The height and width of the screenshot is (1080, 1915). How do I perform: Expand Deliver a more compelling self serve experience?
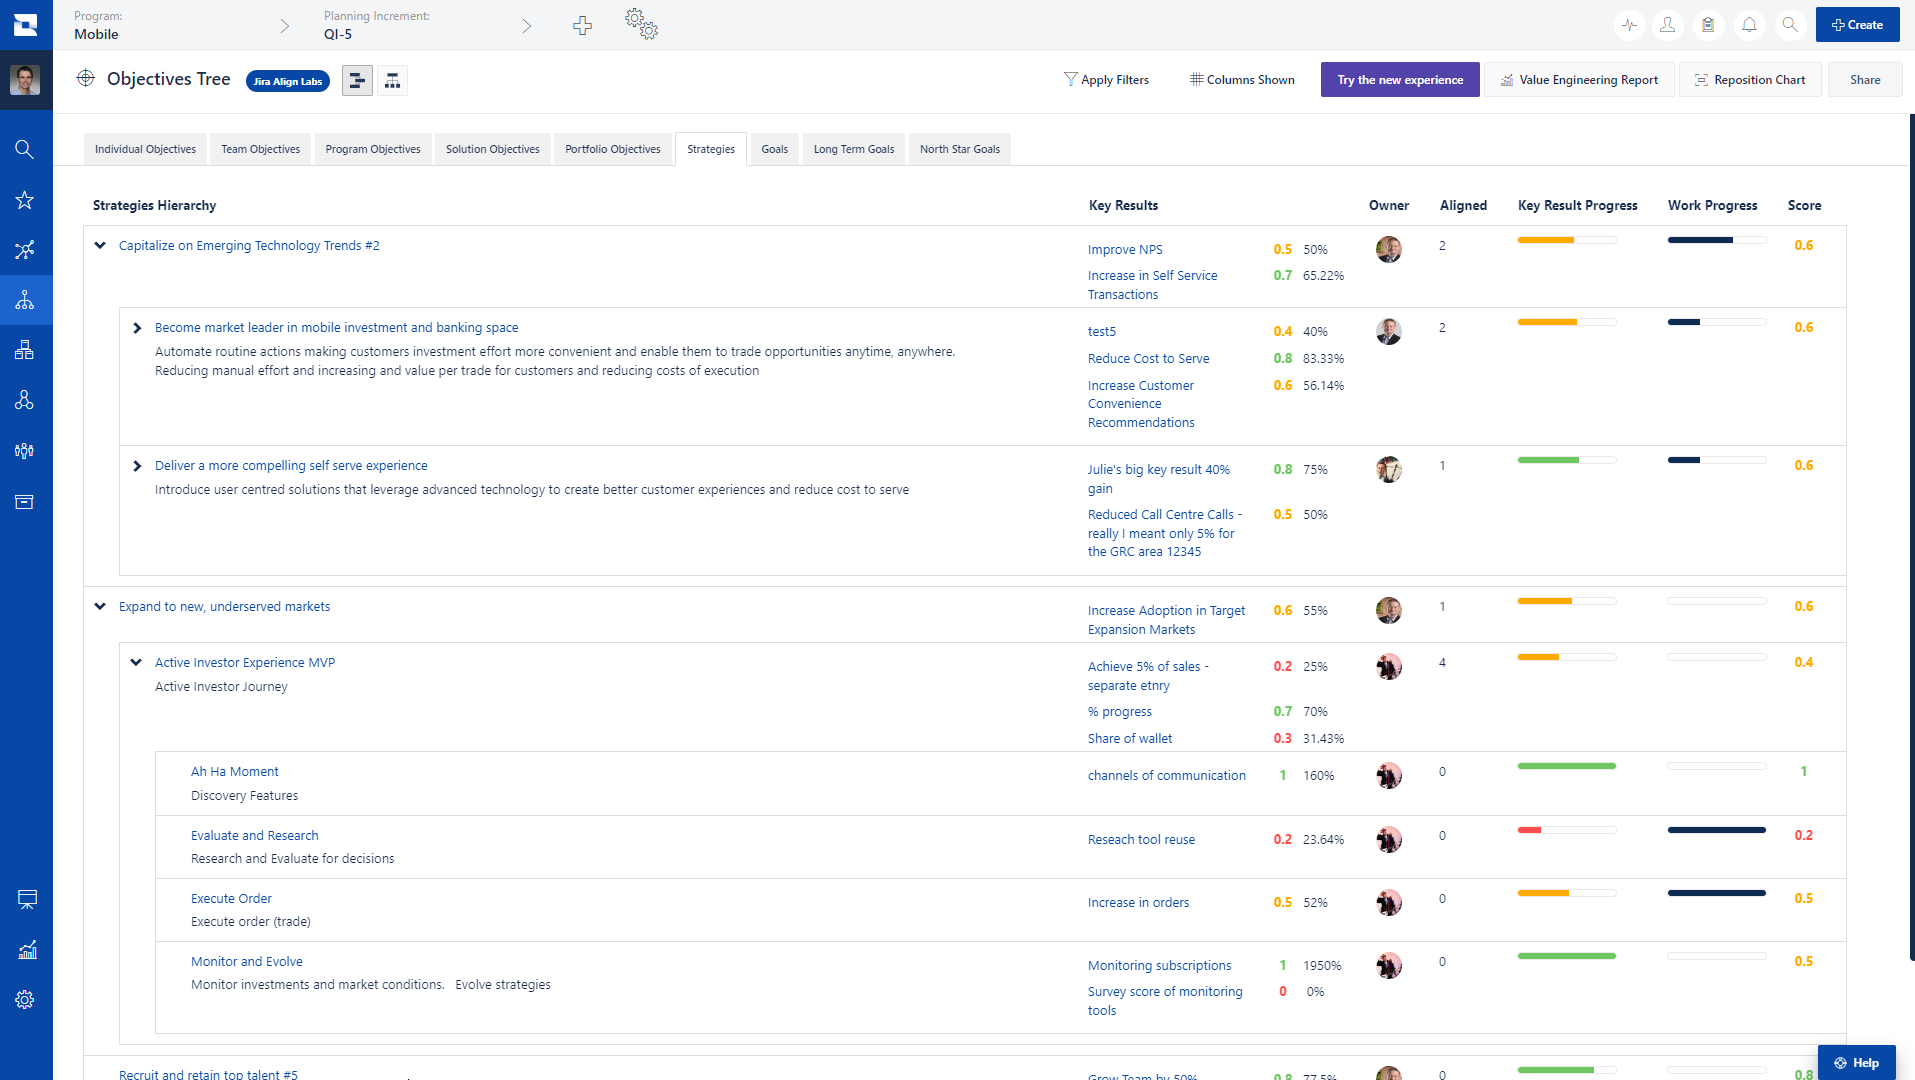[x=137, y=465]
